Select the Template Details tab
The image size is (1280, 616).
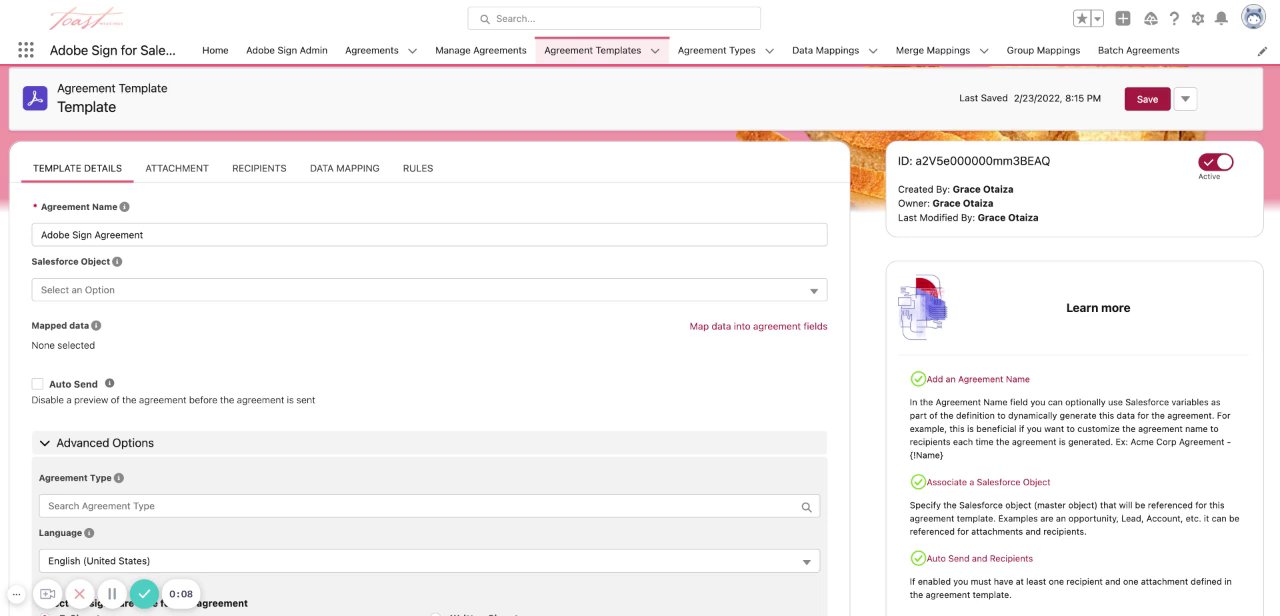tap(77, 168)
